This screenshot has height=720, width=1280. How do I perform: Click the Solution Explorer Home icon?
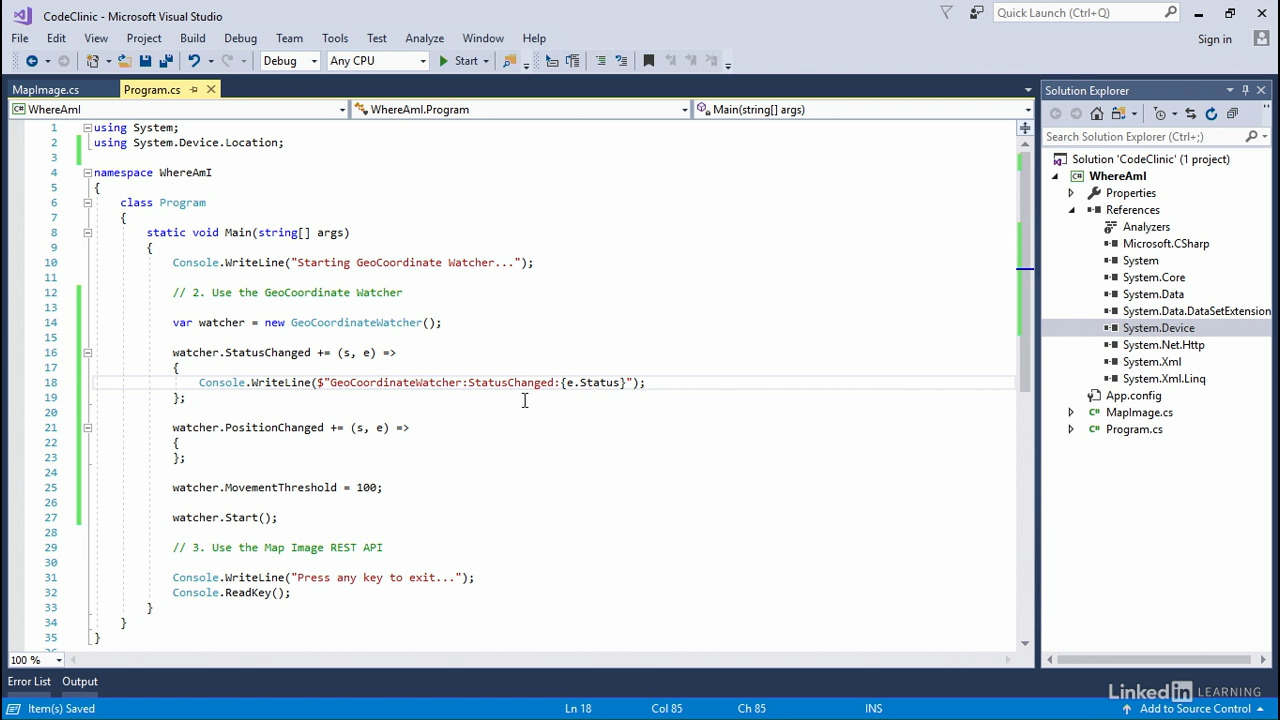[x=1097, y=114]
